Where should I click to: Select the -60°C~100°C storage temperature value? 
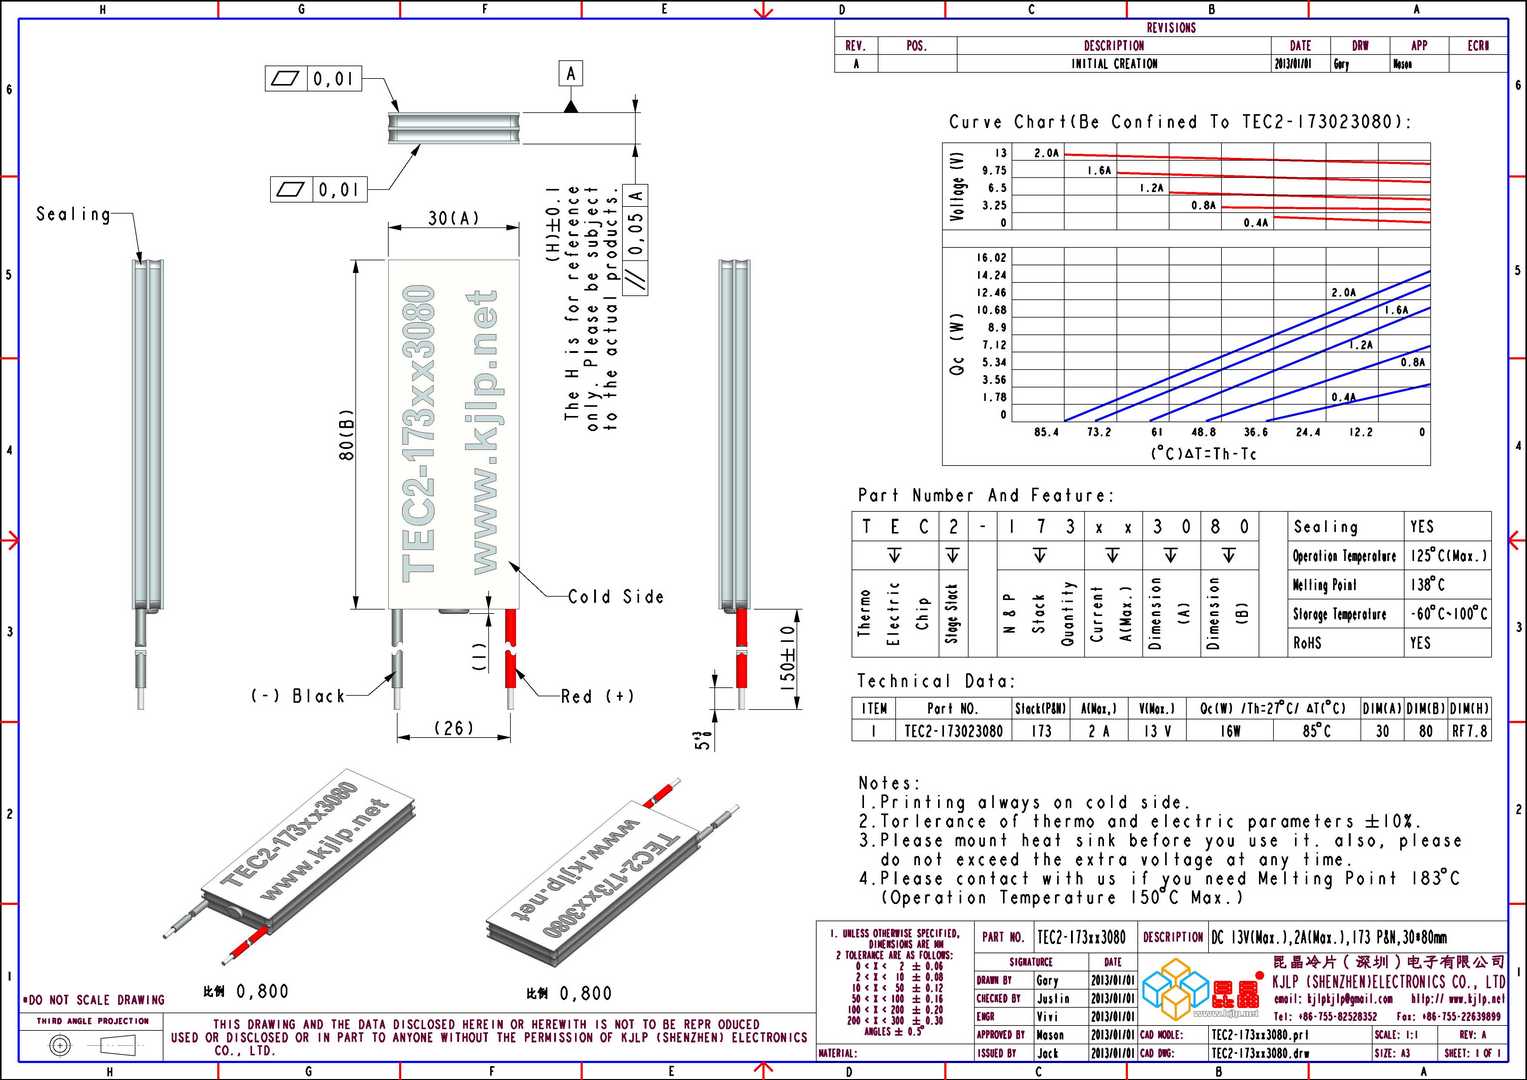pyautogui.click(x=1448, y=613)
